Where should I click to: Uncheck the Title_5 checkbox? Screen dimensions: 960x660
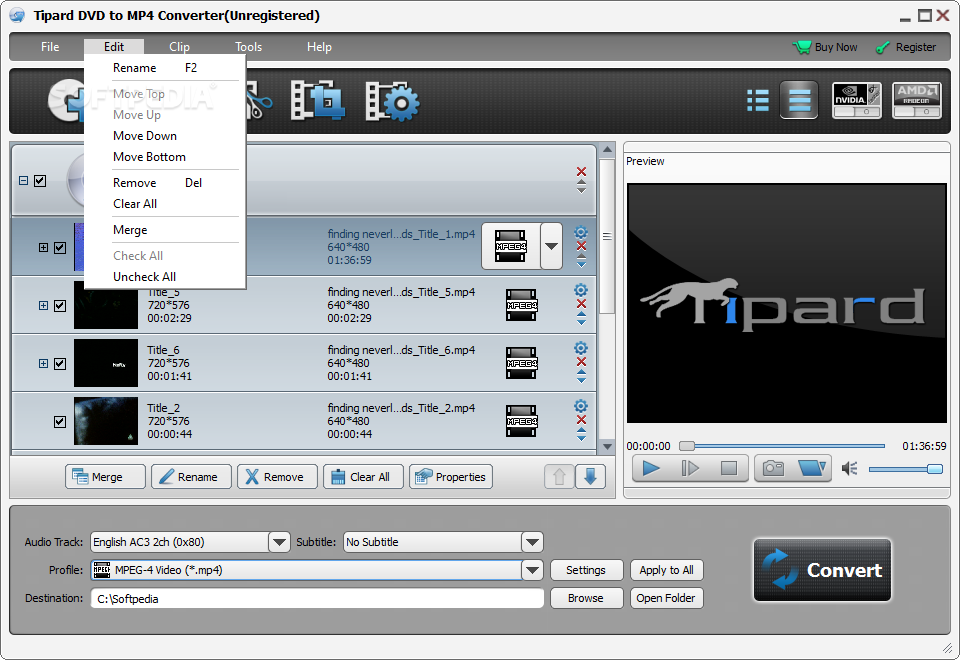pos(60,306)
